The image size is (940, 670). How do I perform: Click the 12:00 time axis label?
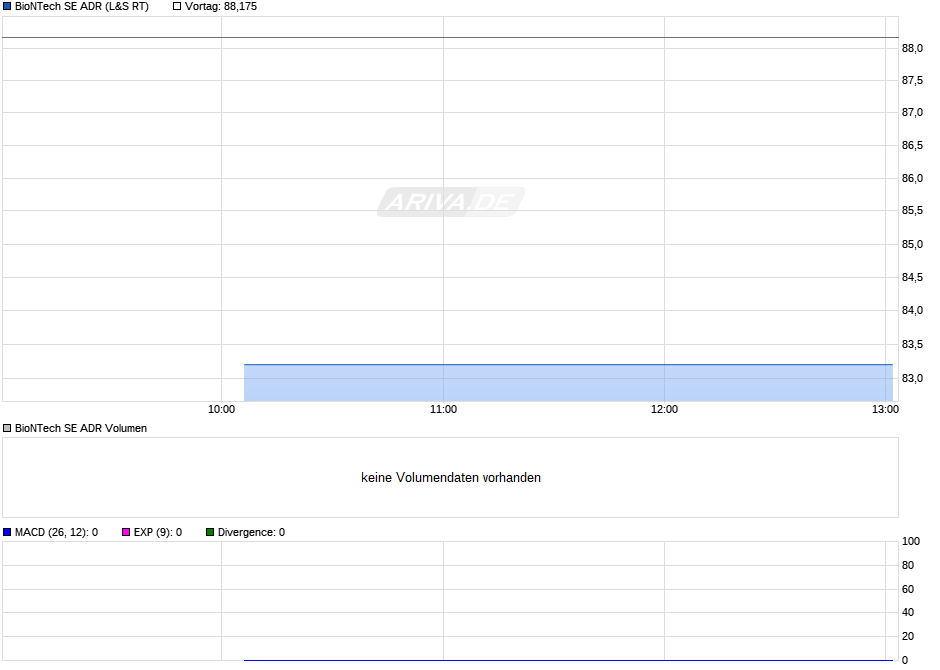pos(664,409)
